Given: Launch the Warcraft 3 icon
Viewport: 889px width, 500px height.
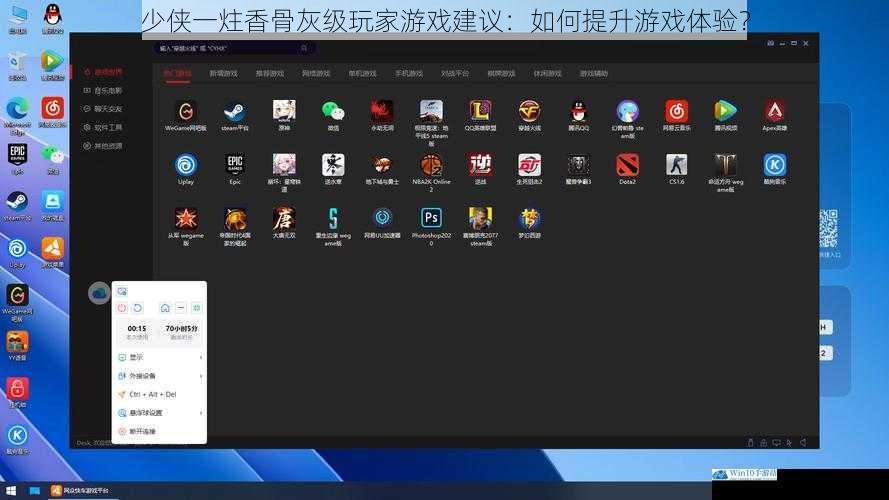Looking at the screenshot, I should 578,165.
